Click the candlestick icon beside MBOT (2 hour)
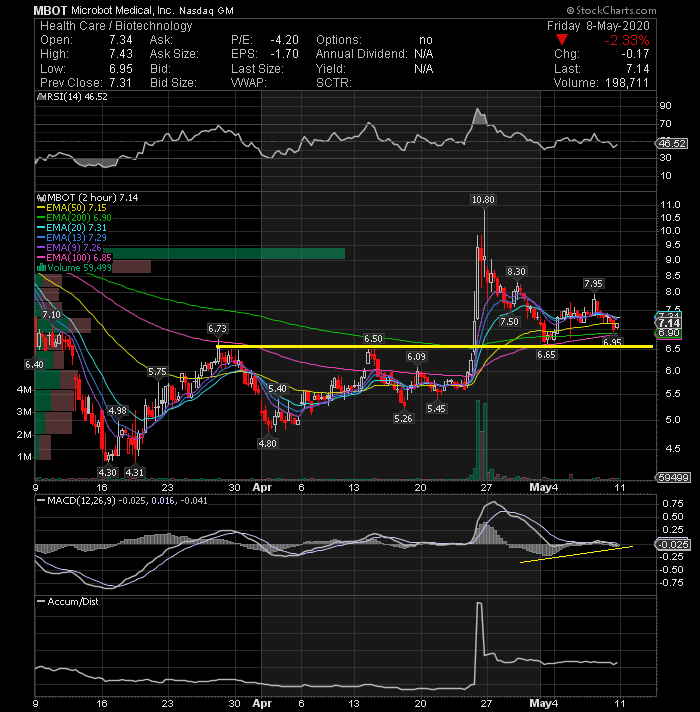 click(41, 198)
